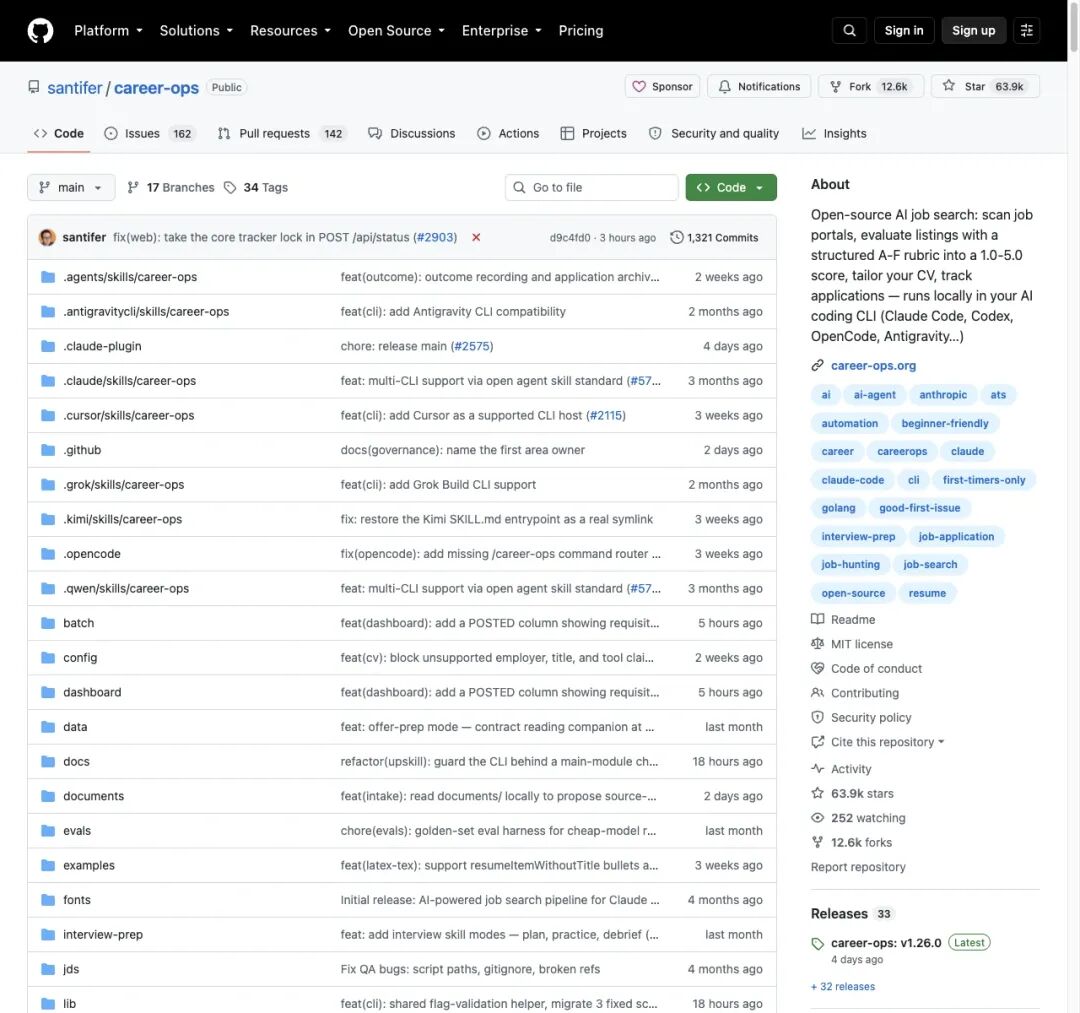Switch to the Insights tab
Viewport: 1080px width, 1013px height.
tap(834, 133)
